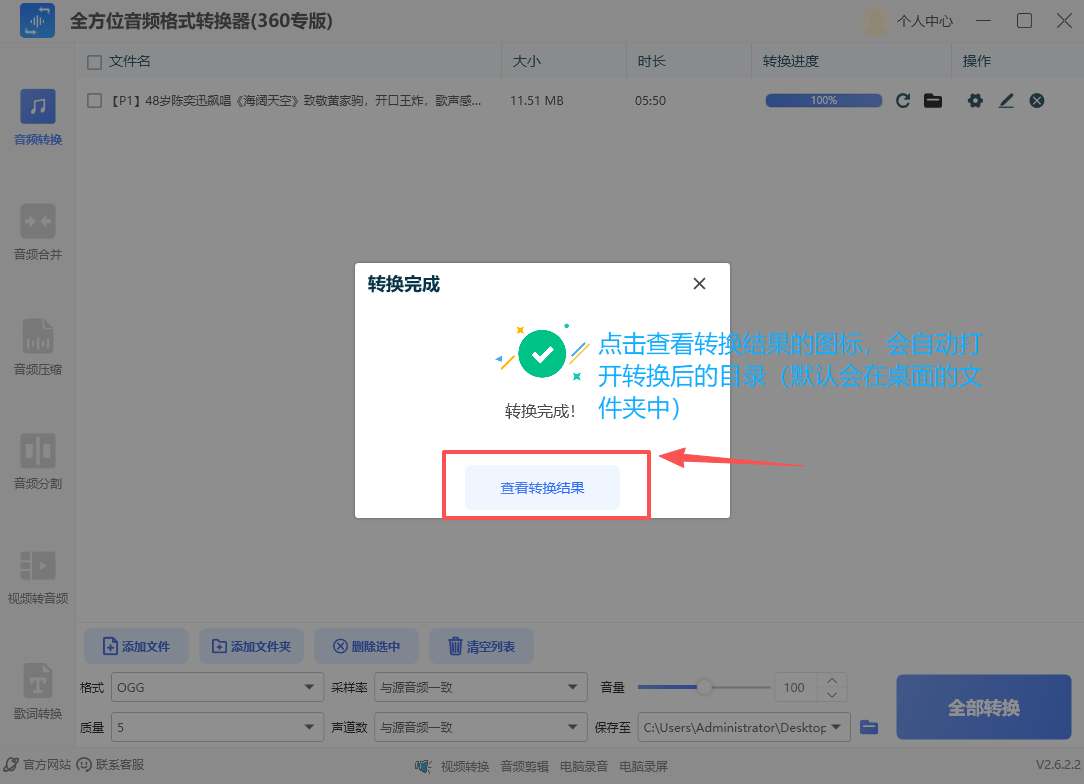
Task: Select the 音频合并 sidebar tool
Action: tap(37, 232)
